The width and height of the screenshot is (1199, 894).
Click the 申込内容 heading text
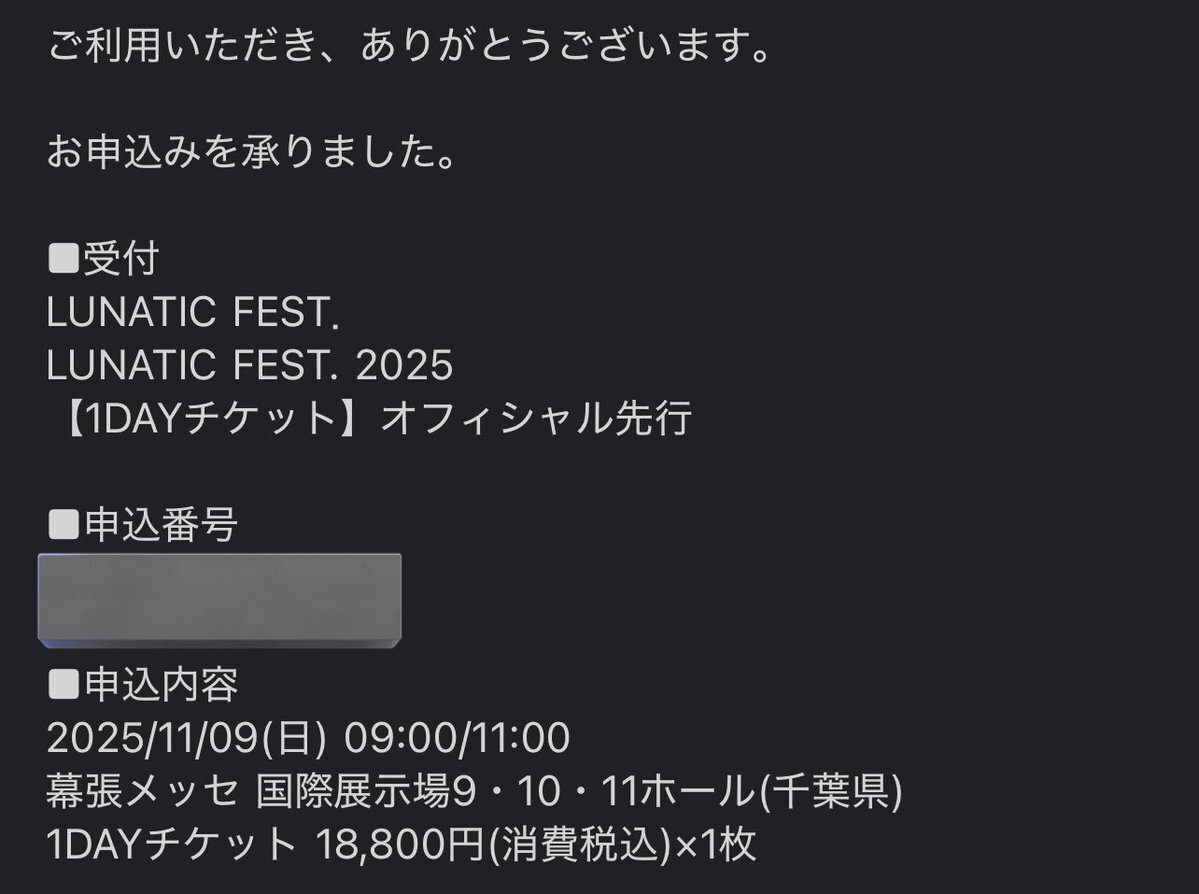coord(161,684)
